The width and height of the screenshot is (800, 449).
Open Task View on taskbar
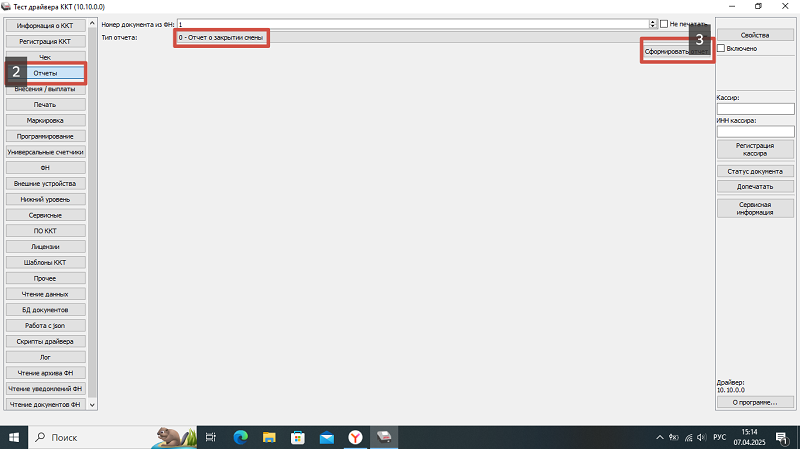tap(211, 437)
